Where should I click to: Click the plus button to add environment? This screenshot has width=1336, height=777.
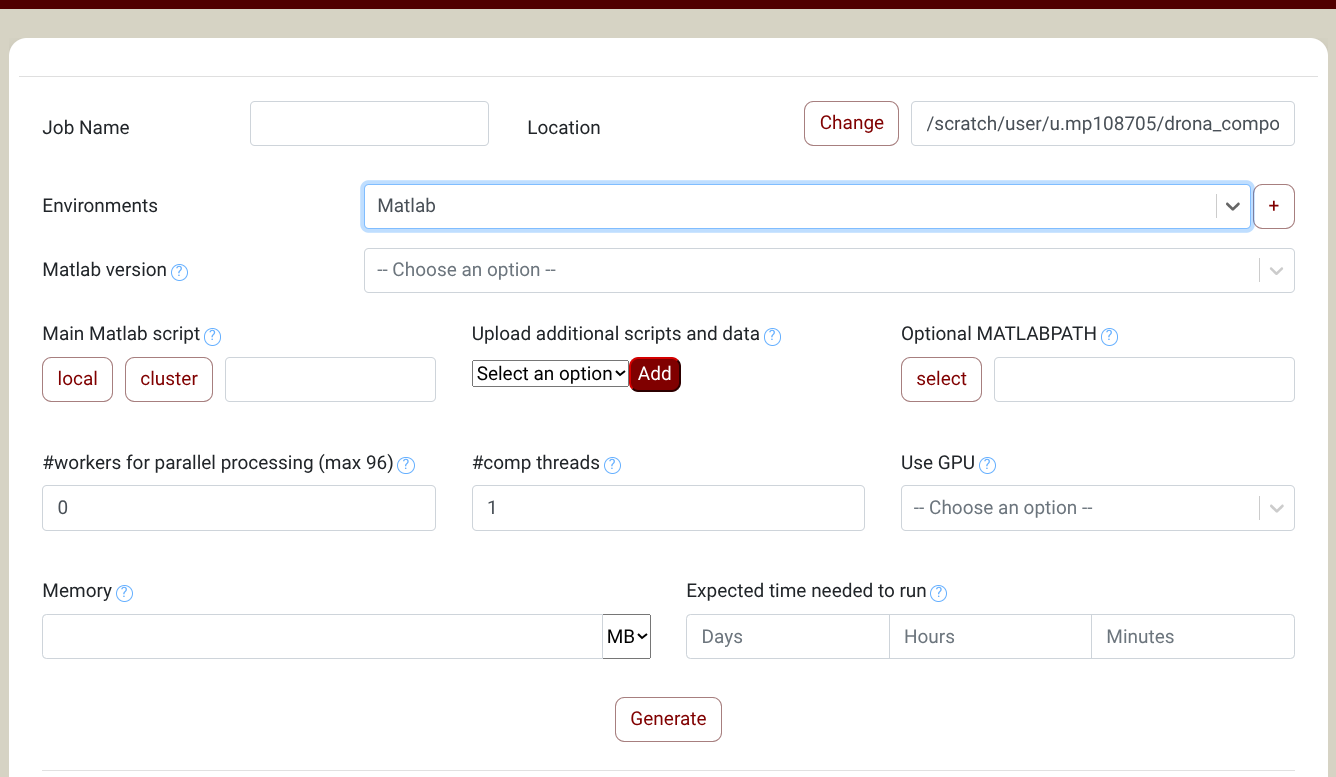point(1273,206)
